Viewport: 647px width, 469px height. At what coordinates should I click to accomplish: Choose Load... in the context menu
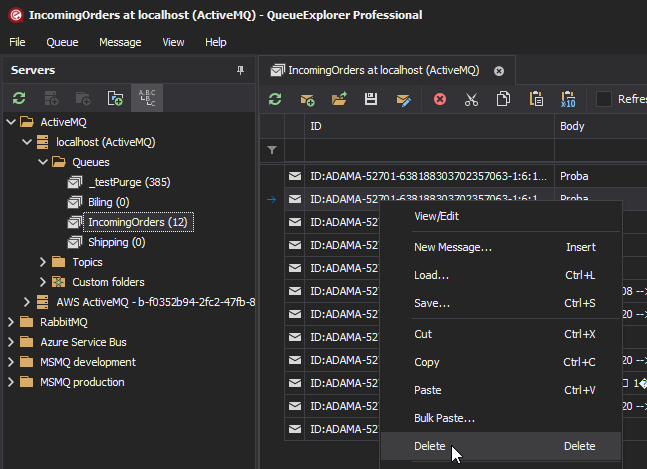point(501,275)
